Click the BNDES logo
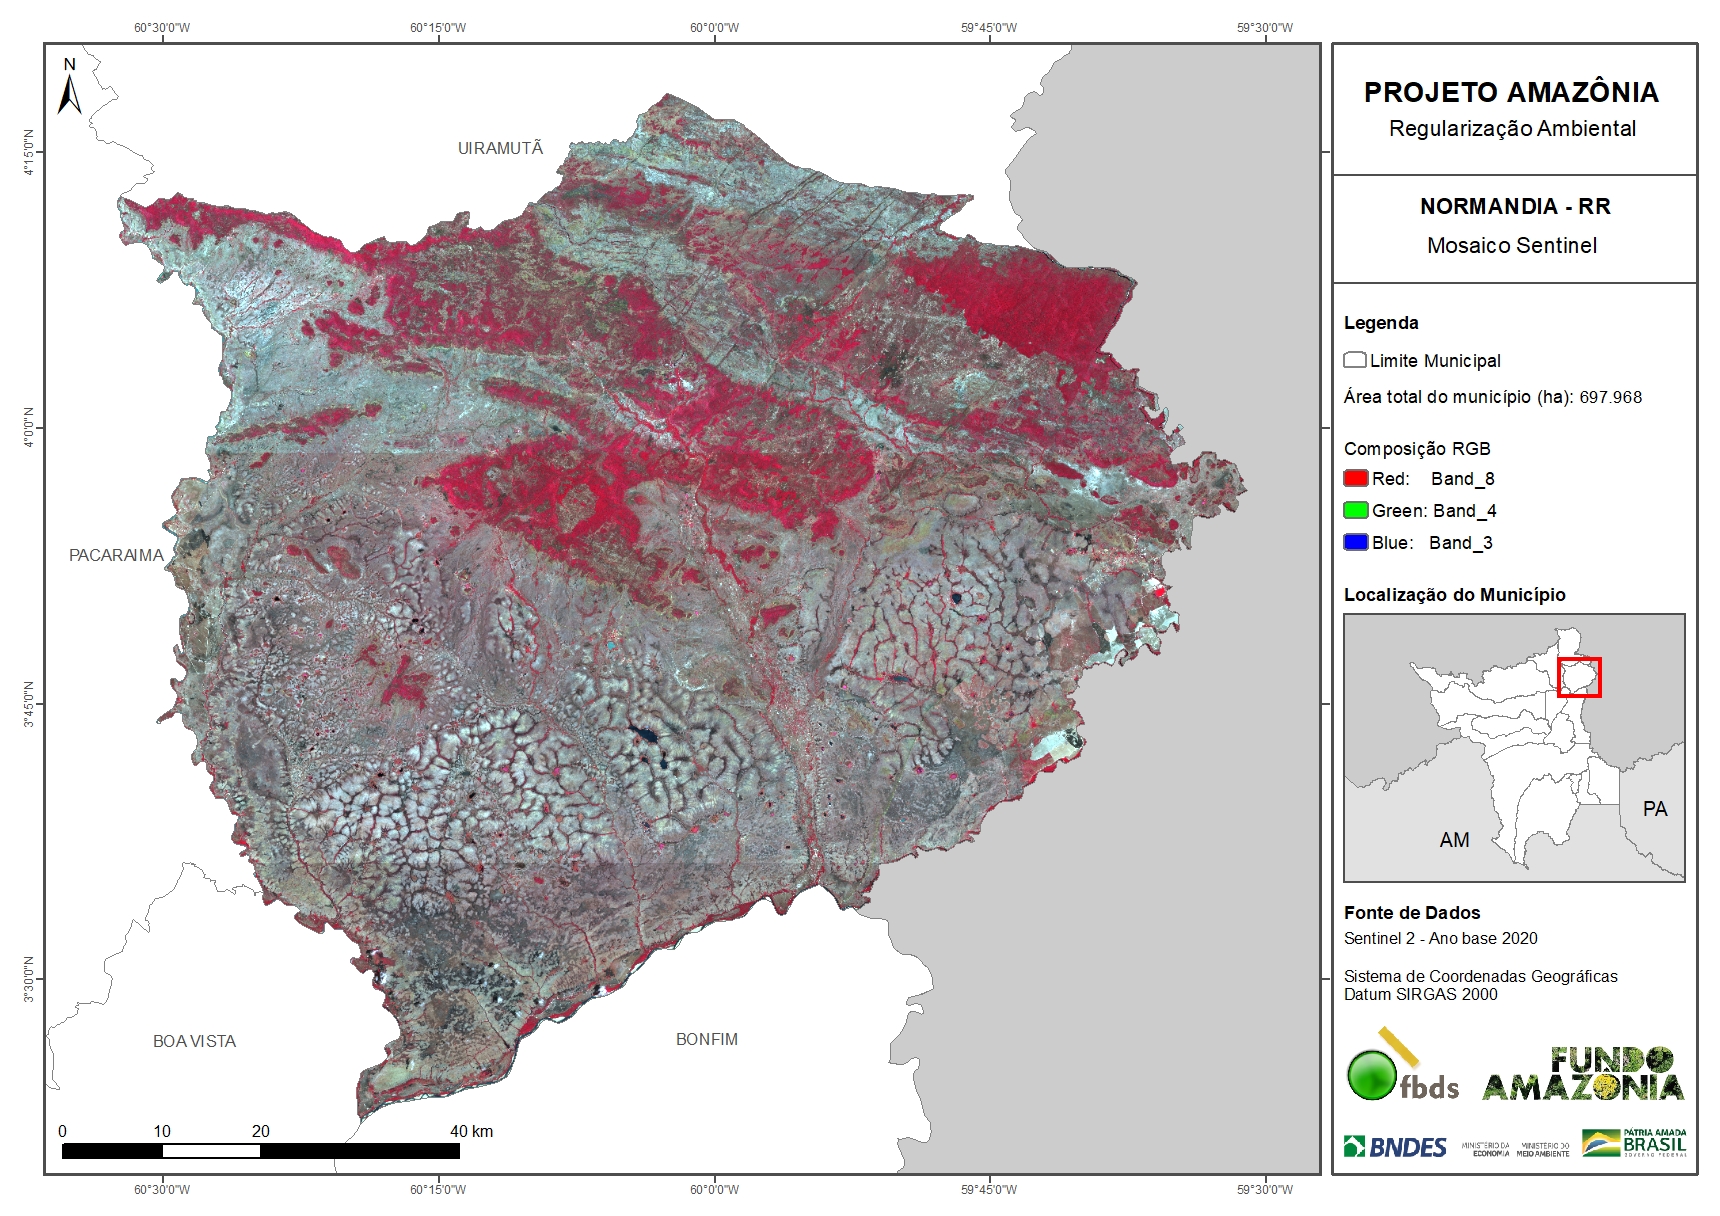The height and width of the screenshot is (1216, 1720). coord(1395,1146)
